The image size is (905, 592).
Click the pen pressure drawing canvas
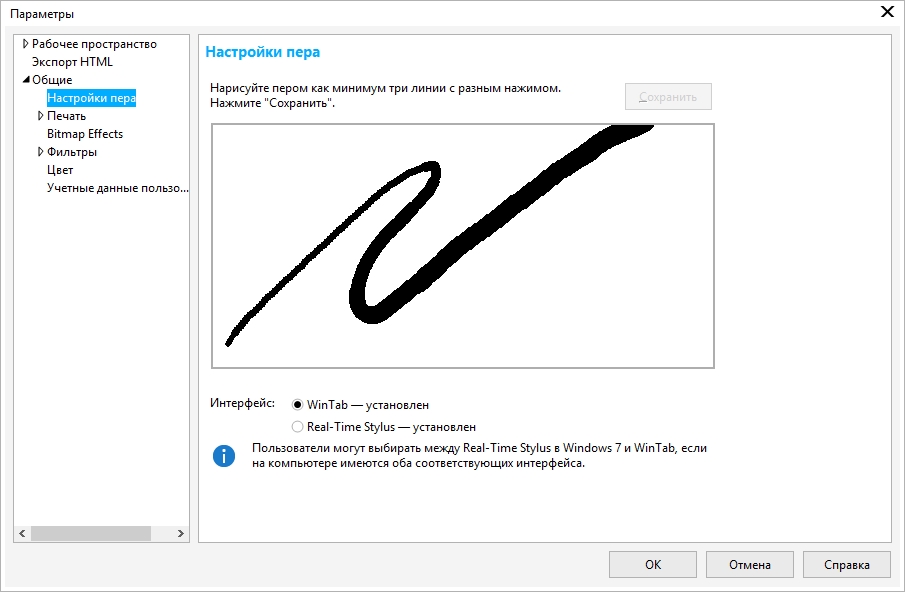[x=462, y=246]
